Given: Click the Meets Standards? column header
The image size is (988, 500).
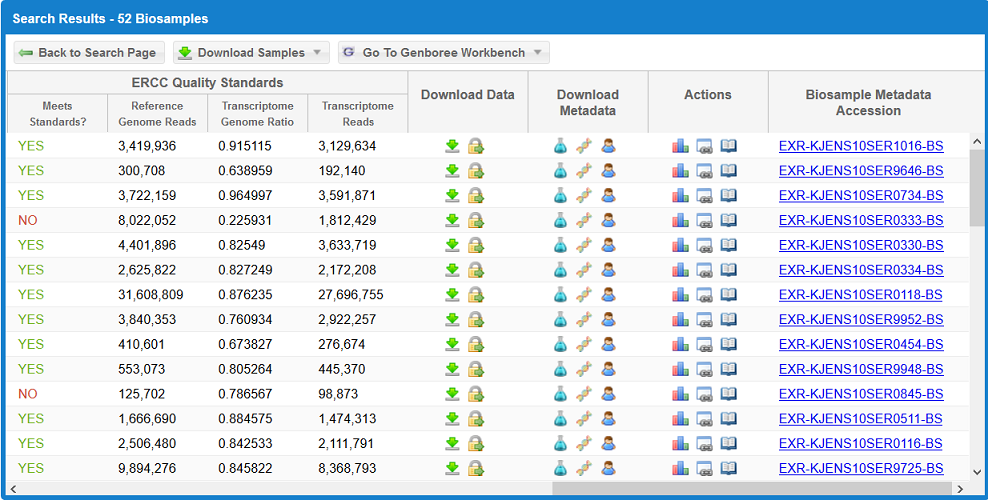Looking at the screenshot, I should tap(57, 114).
